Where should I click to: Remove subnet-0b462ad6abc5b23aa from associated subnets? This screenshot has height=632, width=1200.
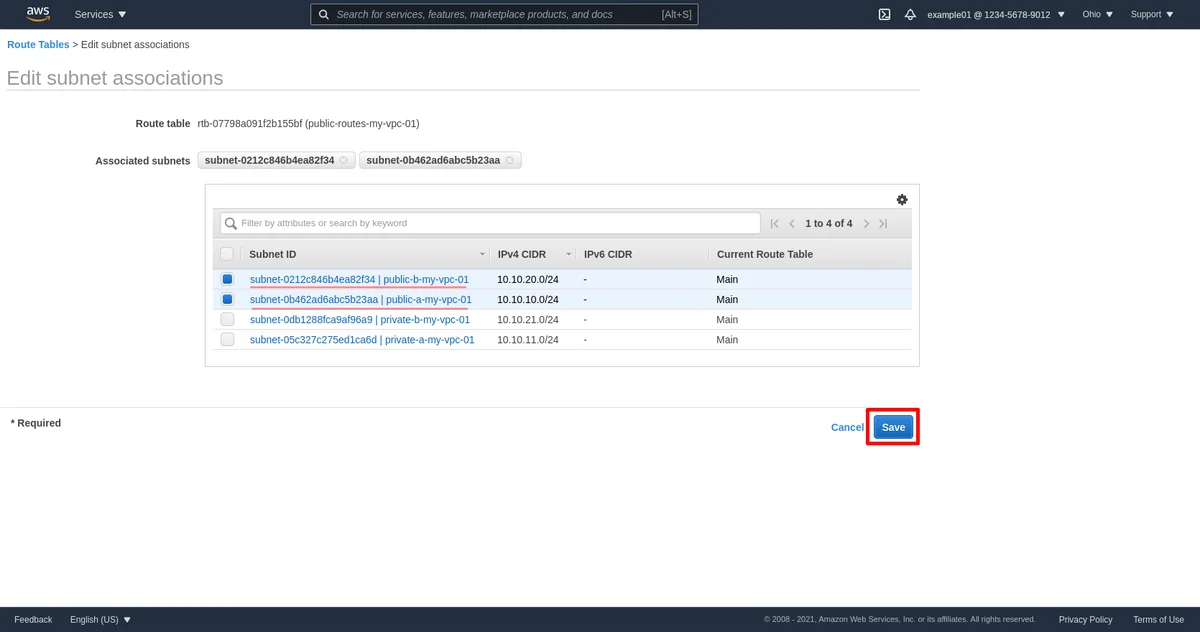tap(510, 161)
